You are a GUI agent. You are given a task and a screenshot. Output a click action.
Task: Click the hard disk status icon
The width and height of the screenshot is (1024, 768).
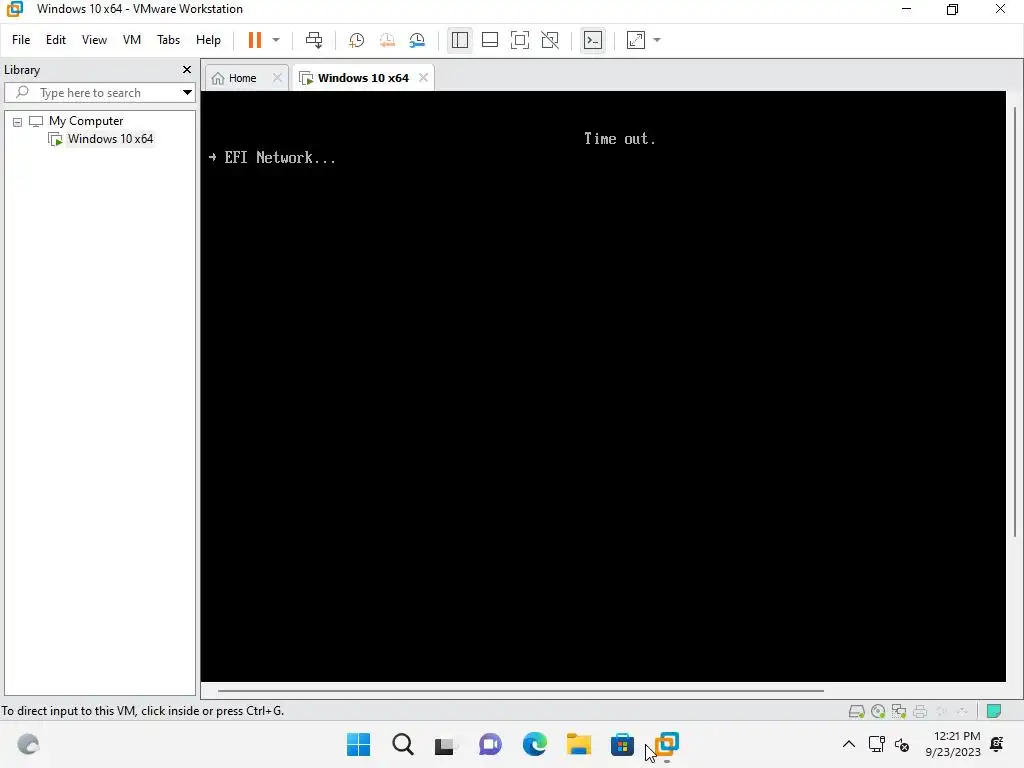click(x=856, y=711)
